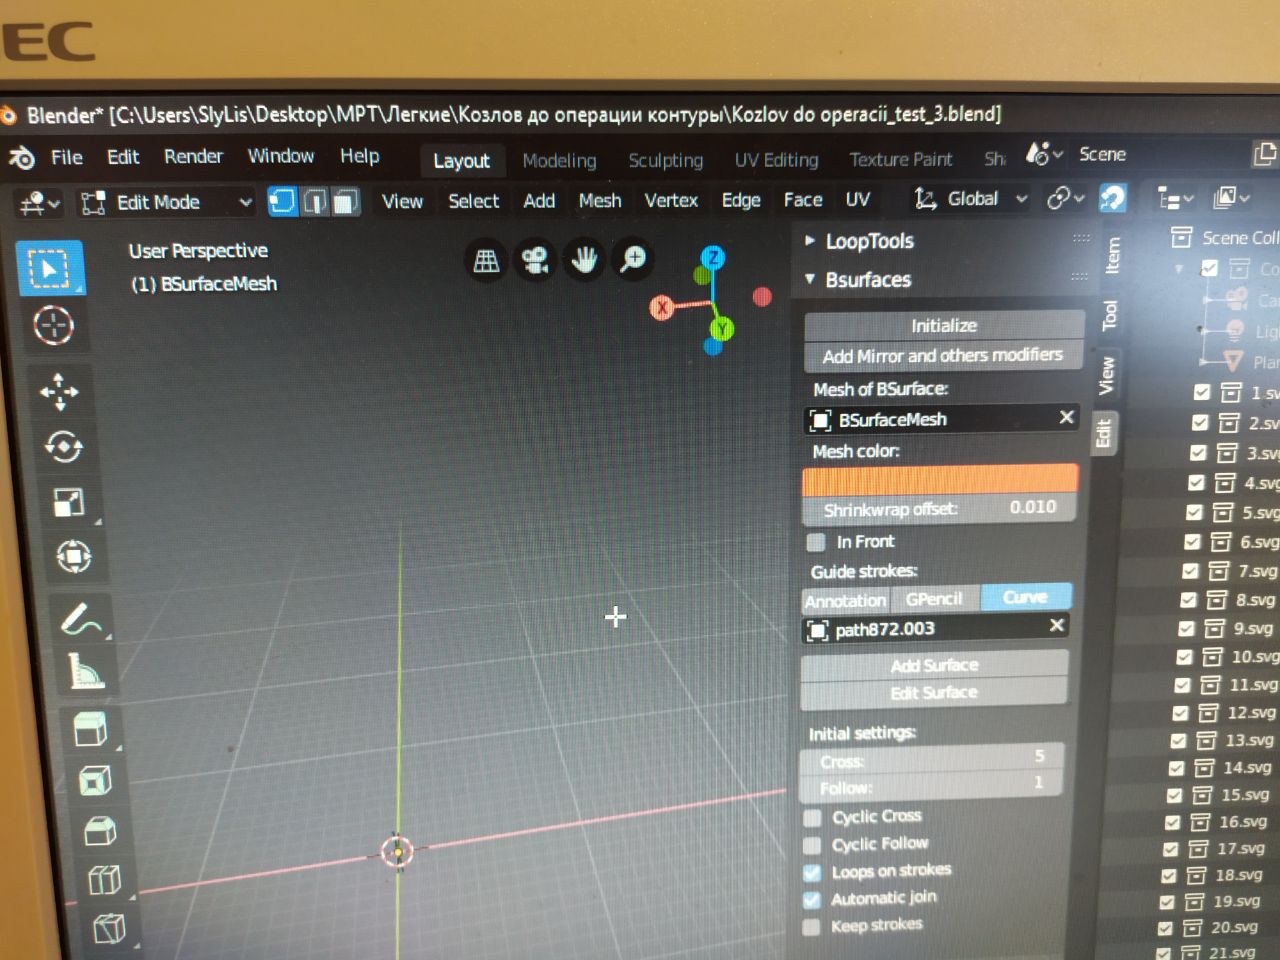This screenshot has width=1280, height=960.
Task: Click the Initialize button
Action: point(944,325)
